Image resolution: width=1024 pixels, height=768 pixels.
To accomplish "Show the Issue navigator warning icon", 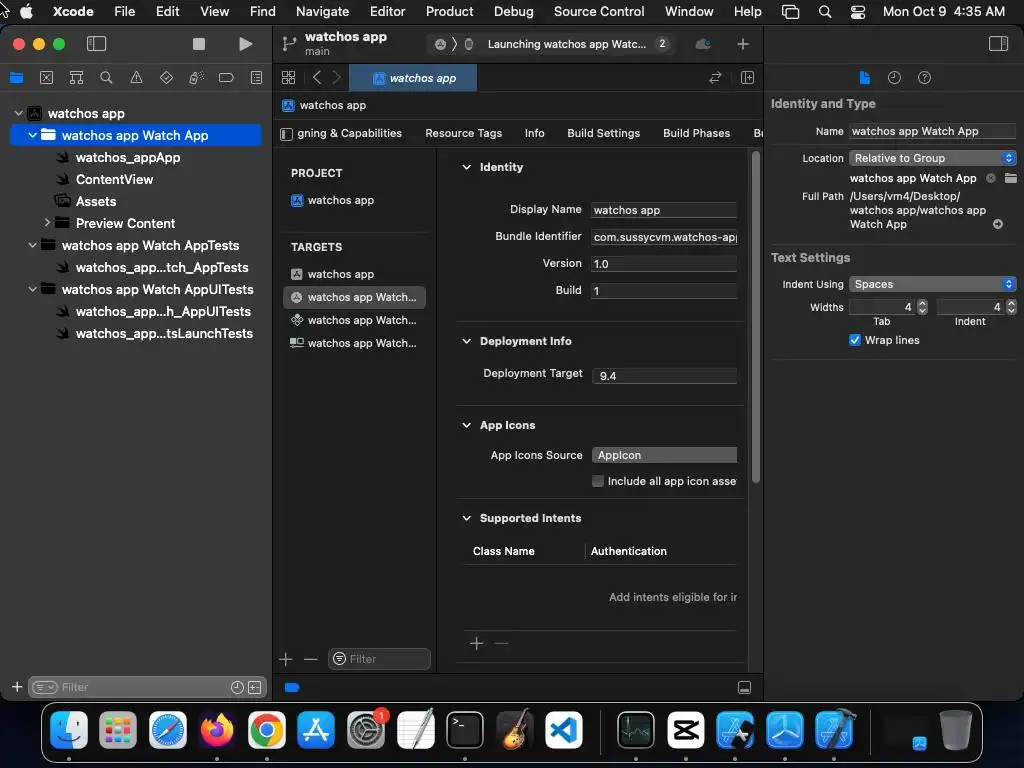I will click(136, 78).
